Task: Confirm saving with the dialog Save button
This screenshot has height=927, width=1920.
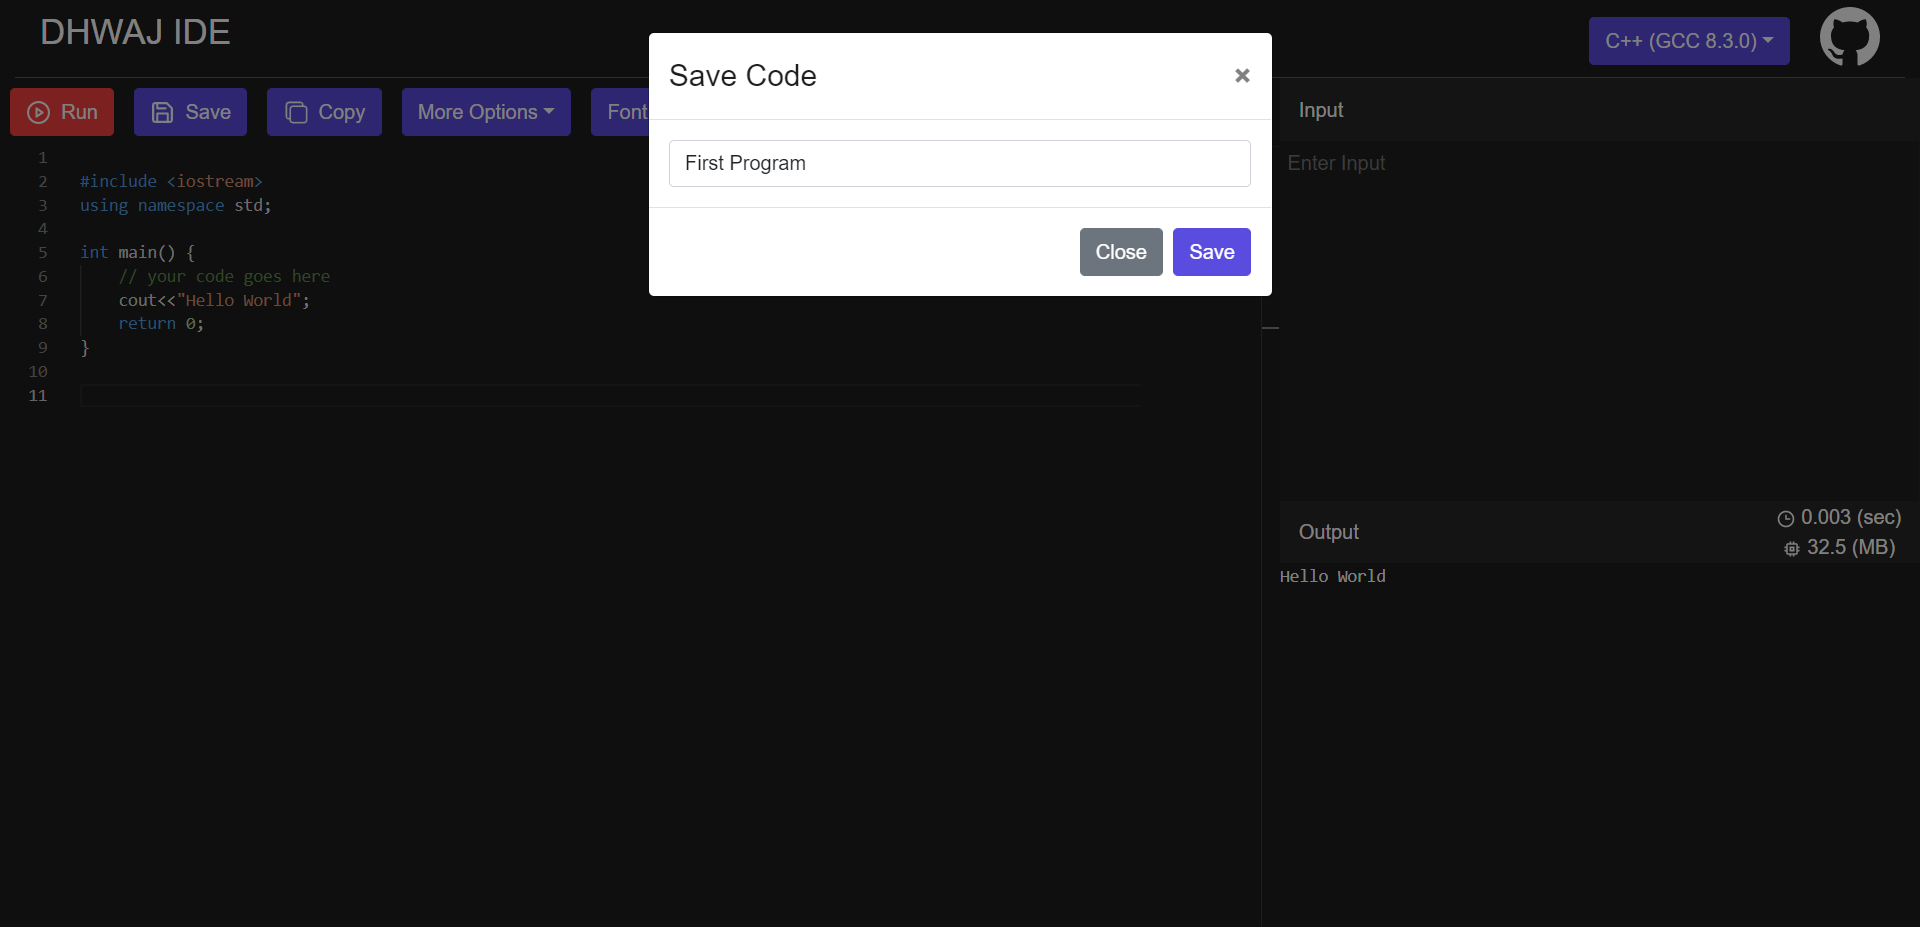Action: click(x=1211, y=252)
